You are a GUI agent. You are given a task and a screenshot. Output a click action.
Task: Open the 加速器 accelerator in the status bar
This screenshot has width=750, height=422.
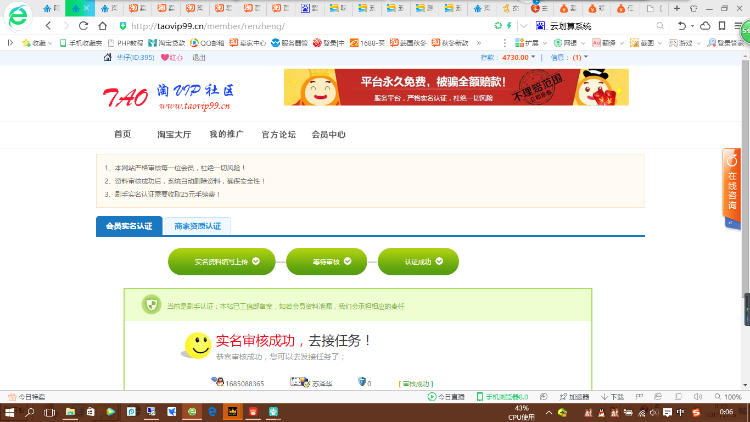click(574, 397)
